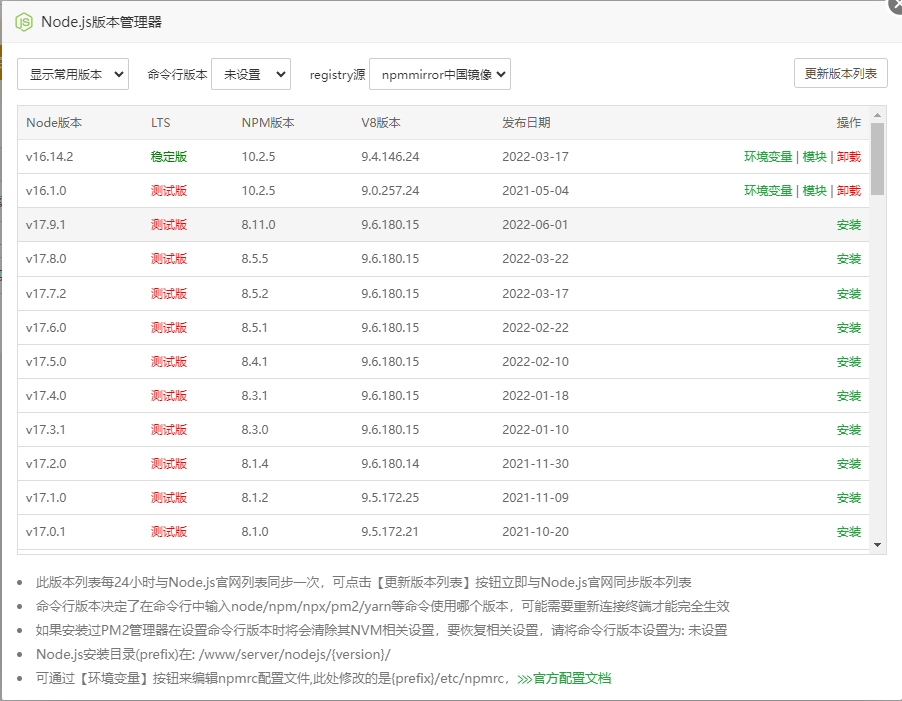This screenshot has width=902, height=701.
Task: Close the Node.js version manager dialog
Action: pyautogui.click(x=896, y=5)
